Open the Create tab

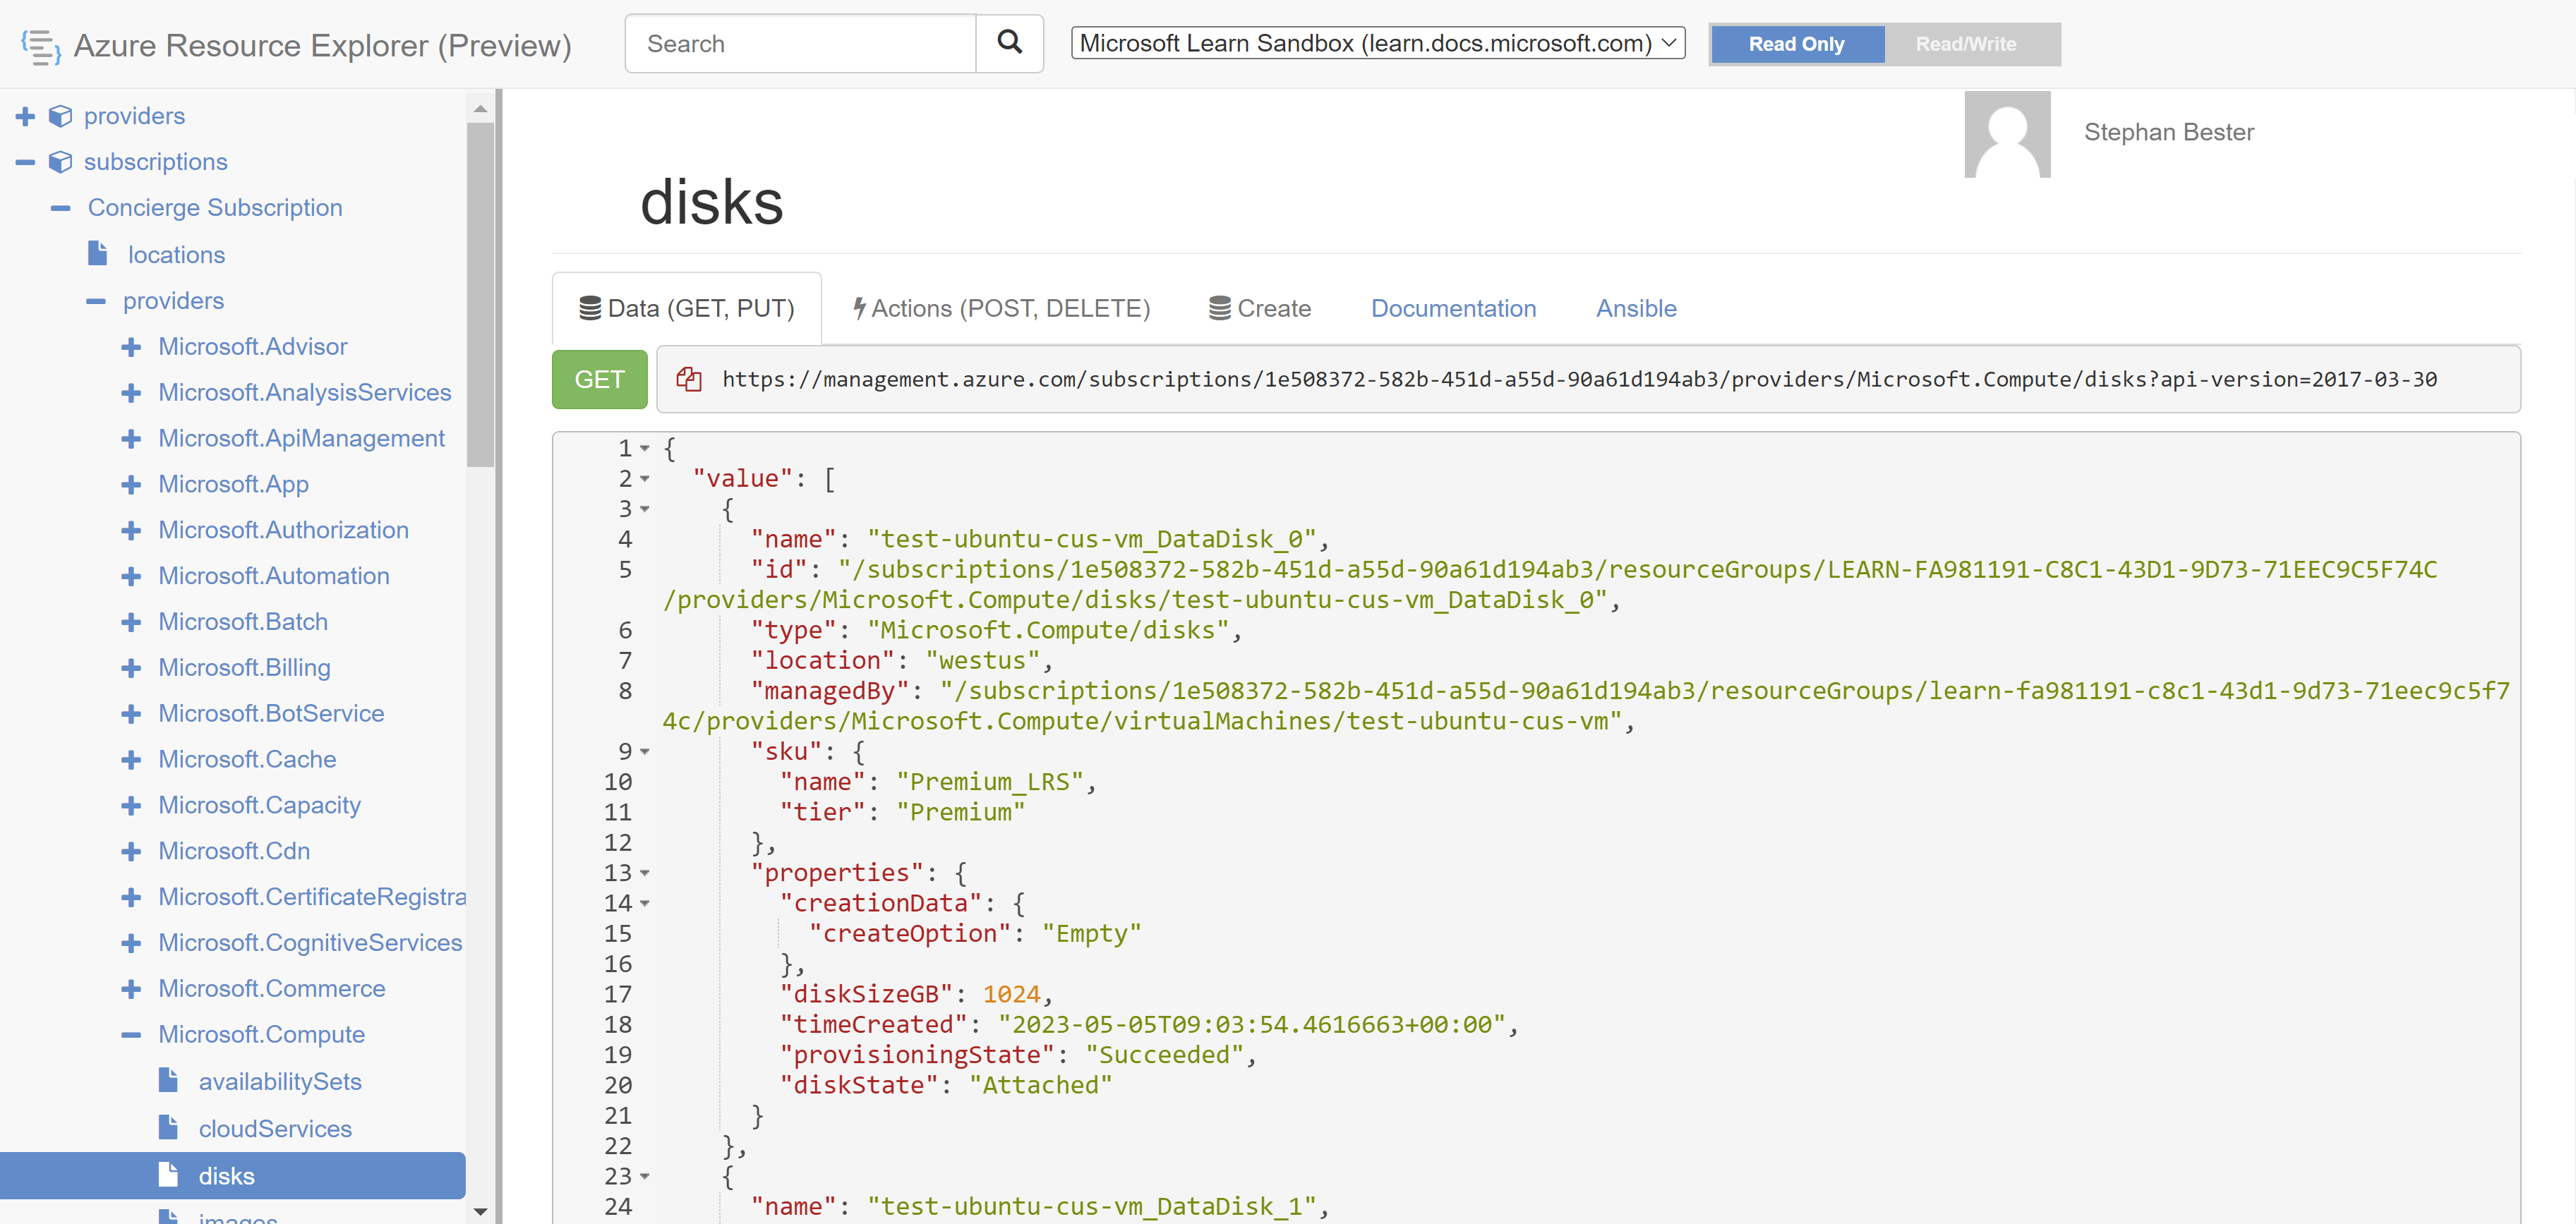pyautogui.click(x=1260, y=308)
